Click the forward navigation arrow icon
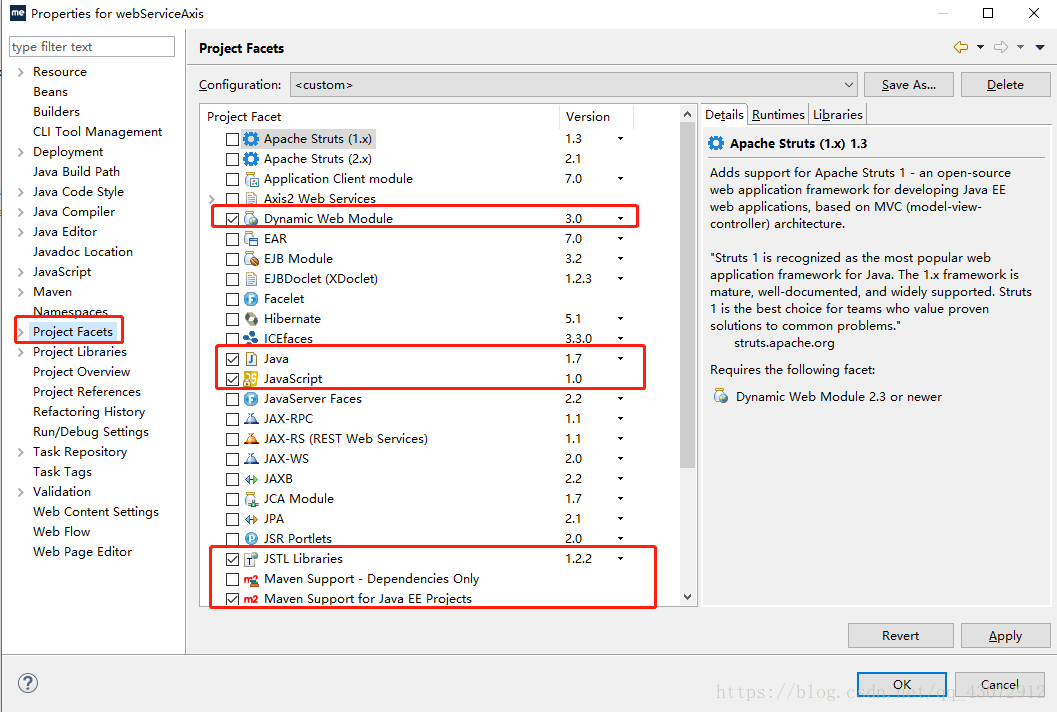This screenshot has width=1057, height=712. [x=1001, y=47]
